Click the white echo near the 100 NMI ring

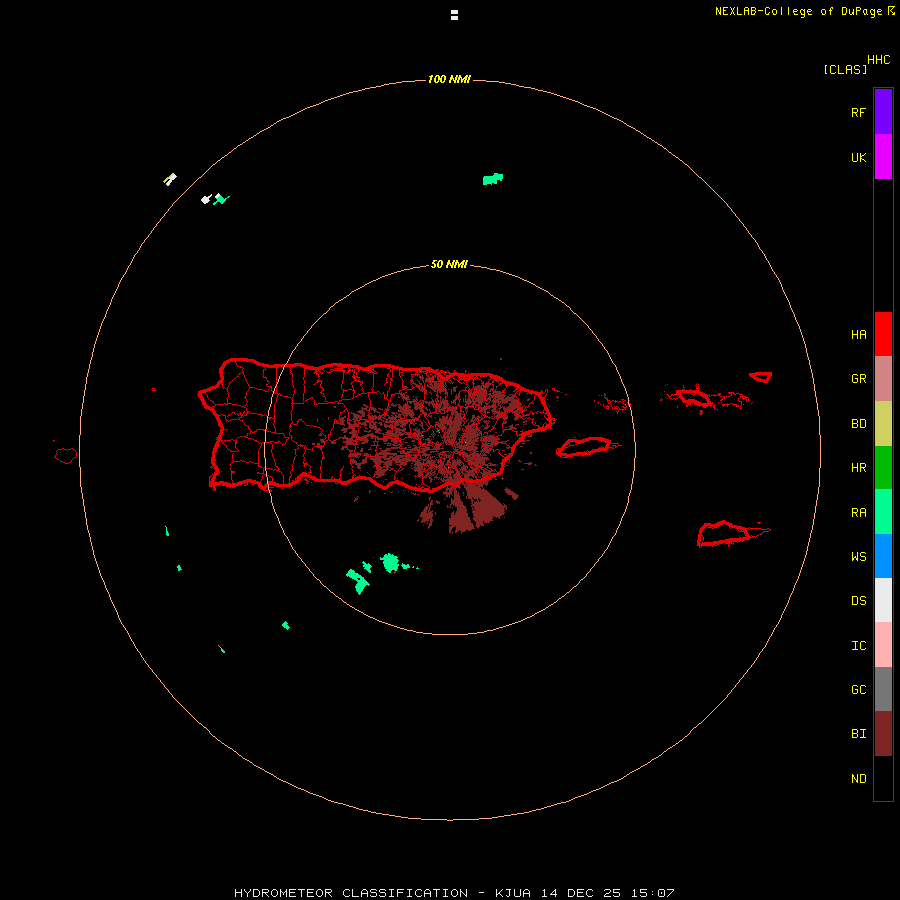(x=206, y=199)
